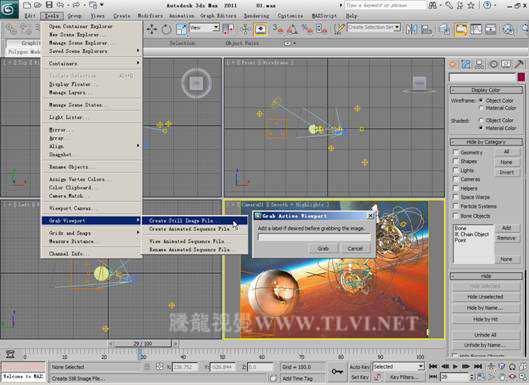Open the key mode Selected dropdown
This screenshot has width=529, height=385.
coord(398,366)
